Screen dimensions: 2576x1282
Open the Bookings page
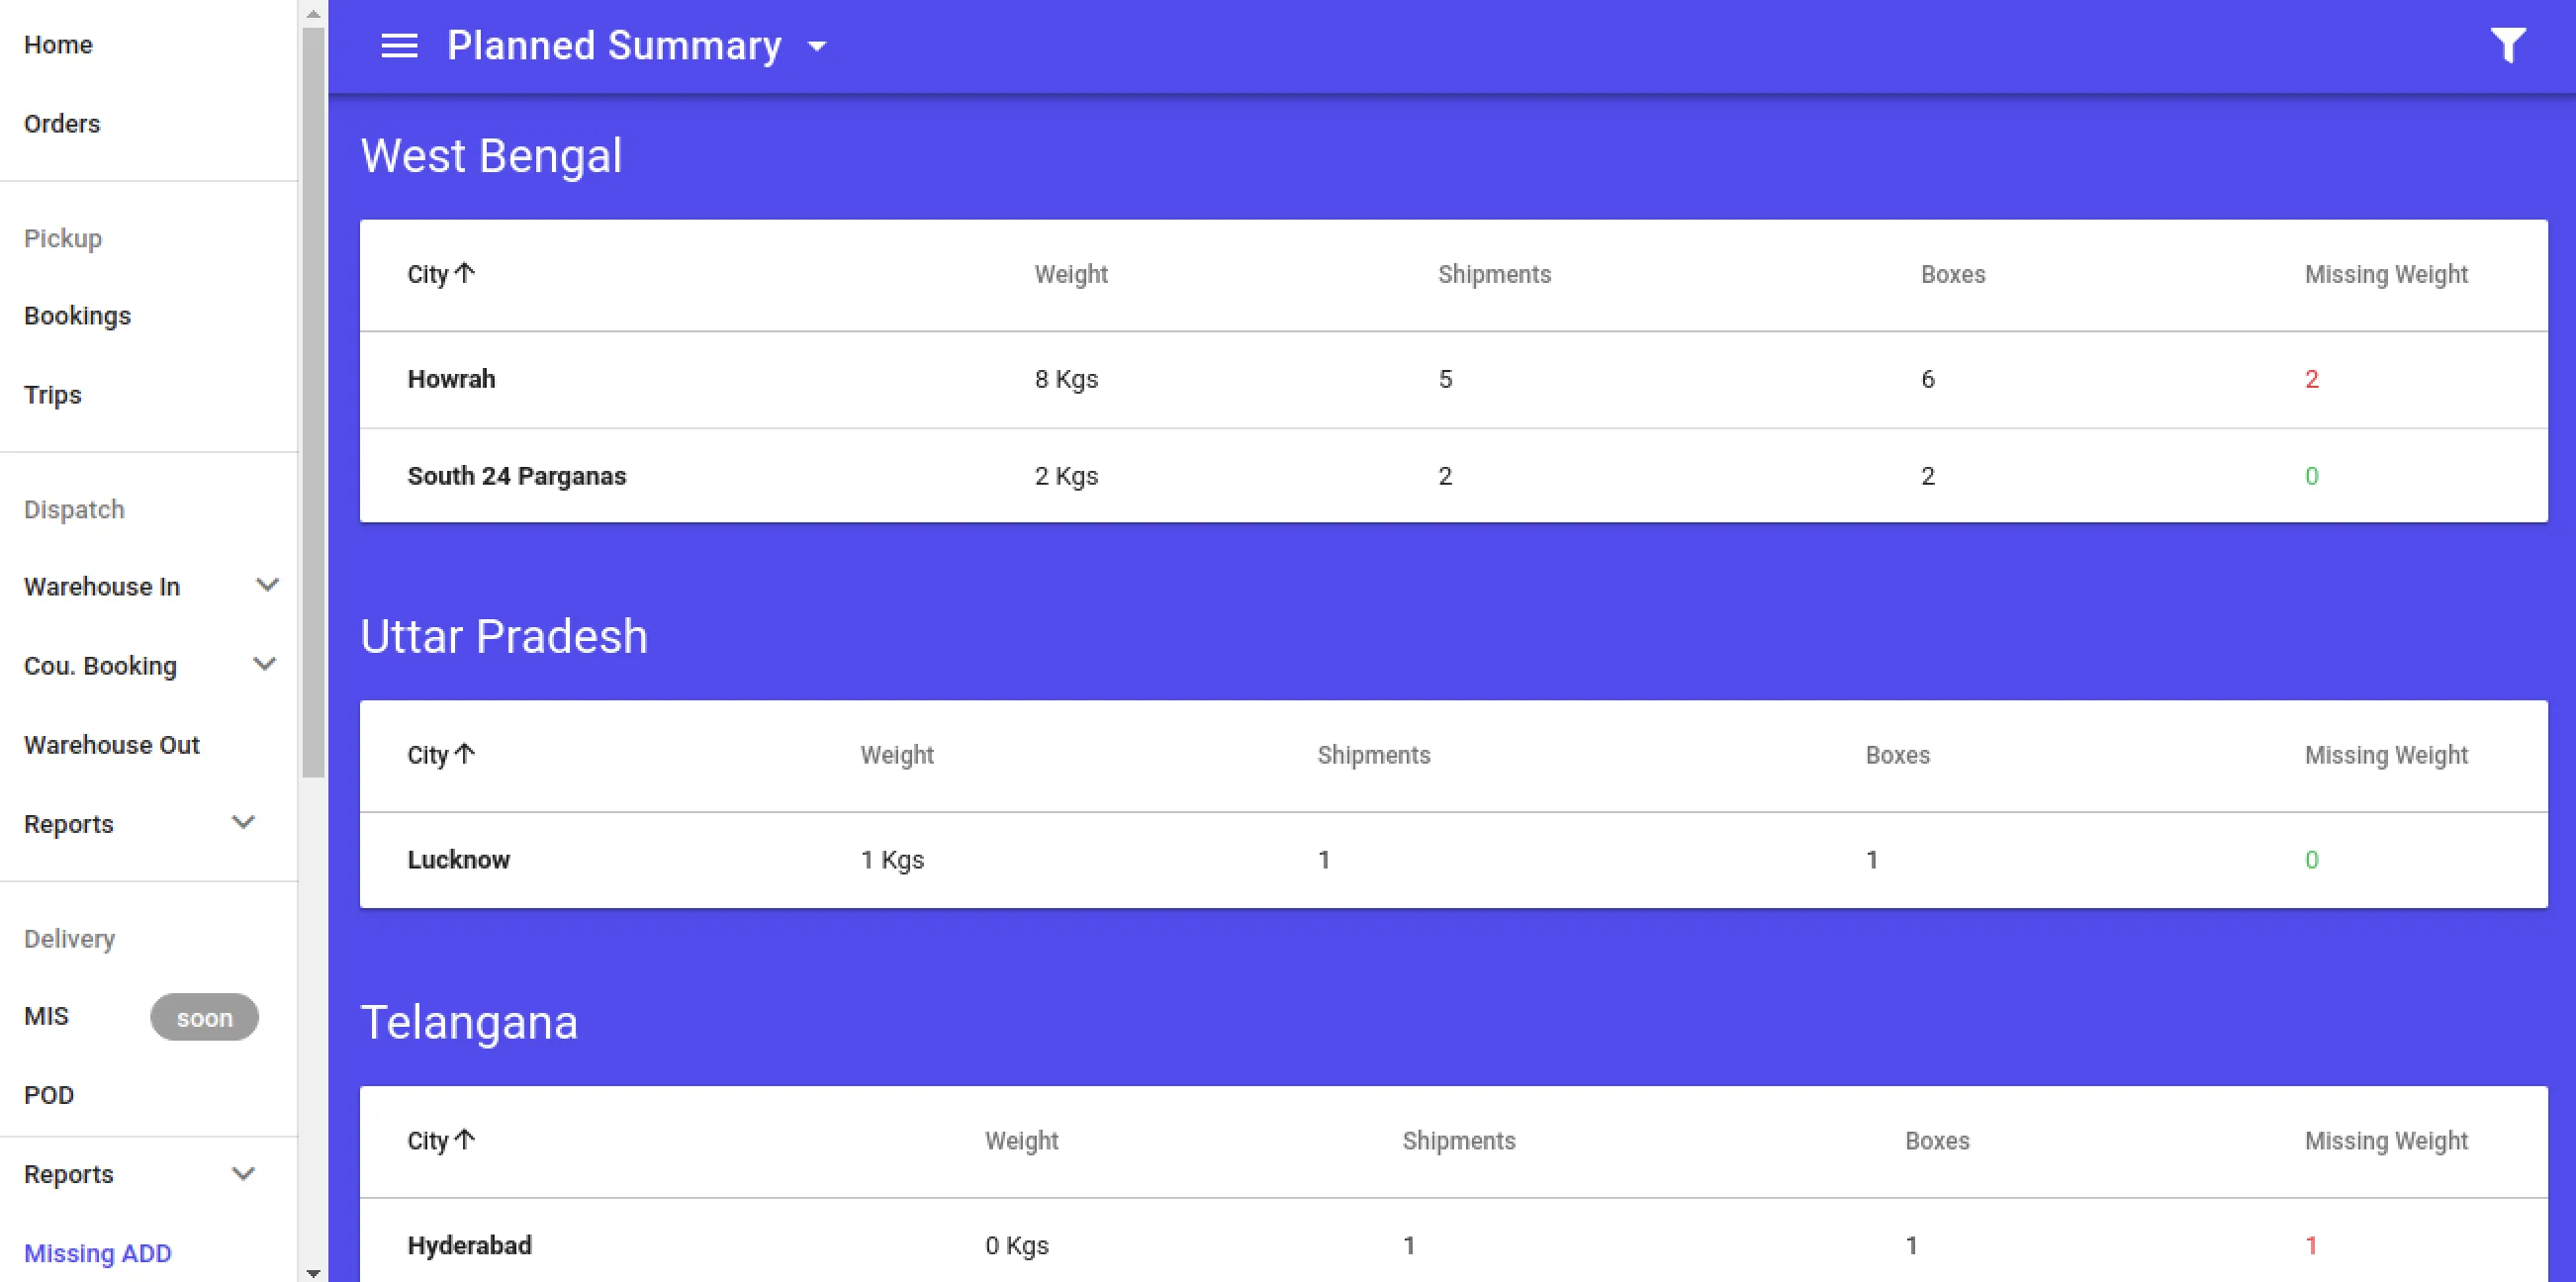[77, 316]
